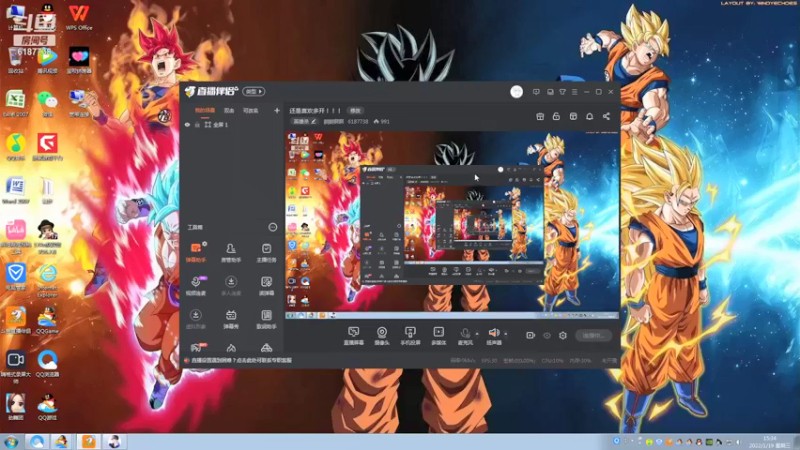Expand microphone options arrow
The width and height of the screenshot is (800, 450).
[477, 334]
